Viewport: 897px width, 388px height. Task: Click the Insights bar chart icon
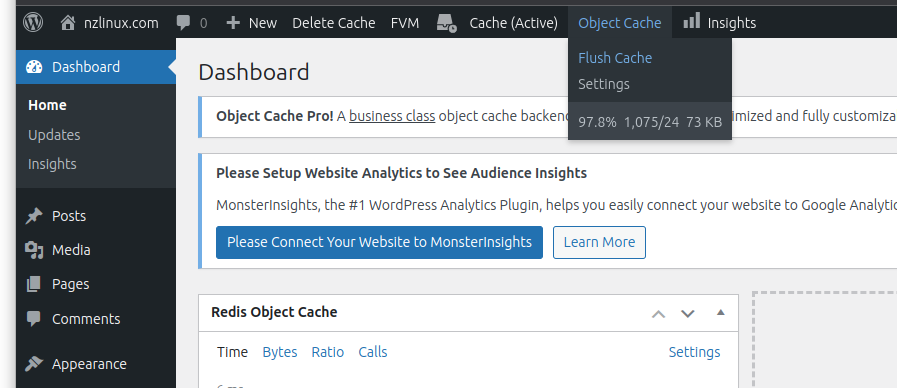692,21
